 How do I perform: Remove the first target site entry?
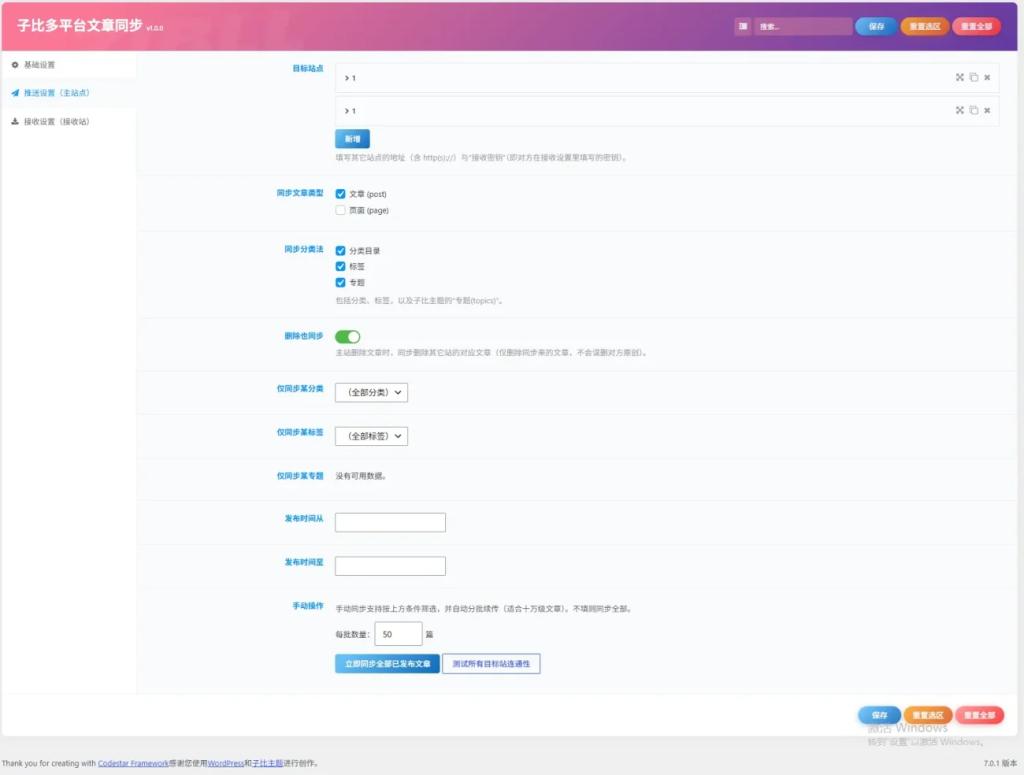click(987, 77)
